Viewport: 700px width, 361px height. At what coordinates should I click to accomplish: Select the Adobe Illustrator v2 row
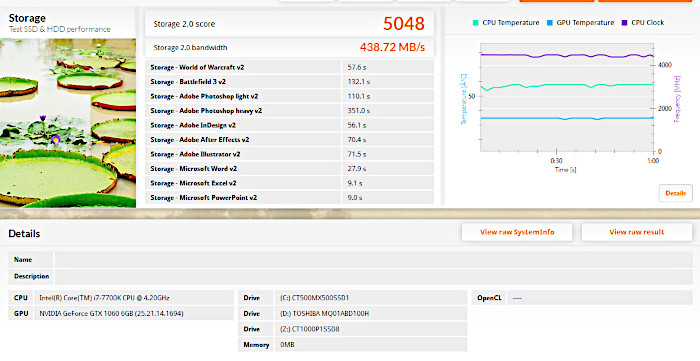289,154
